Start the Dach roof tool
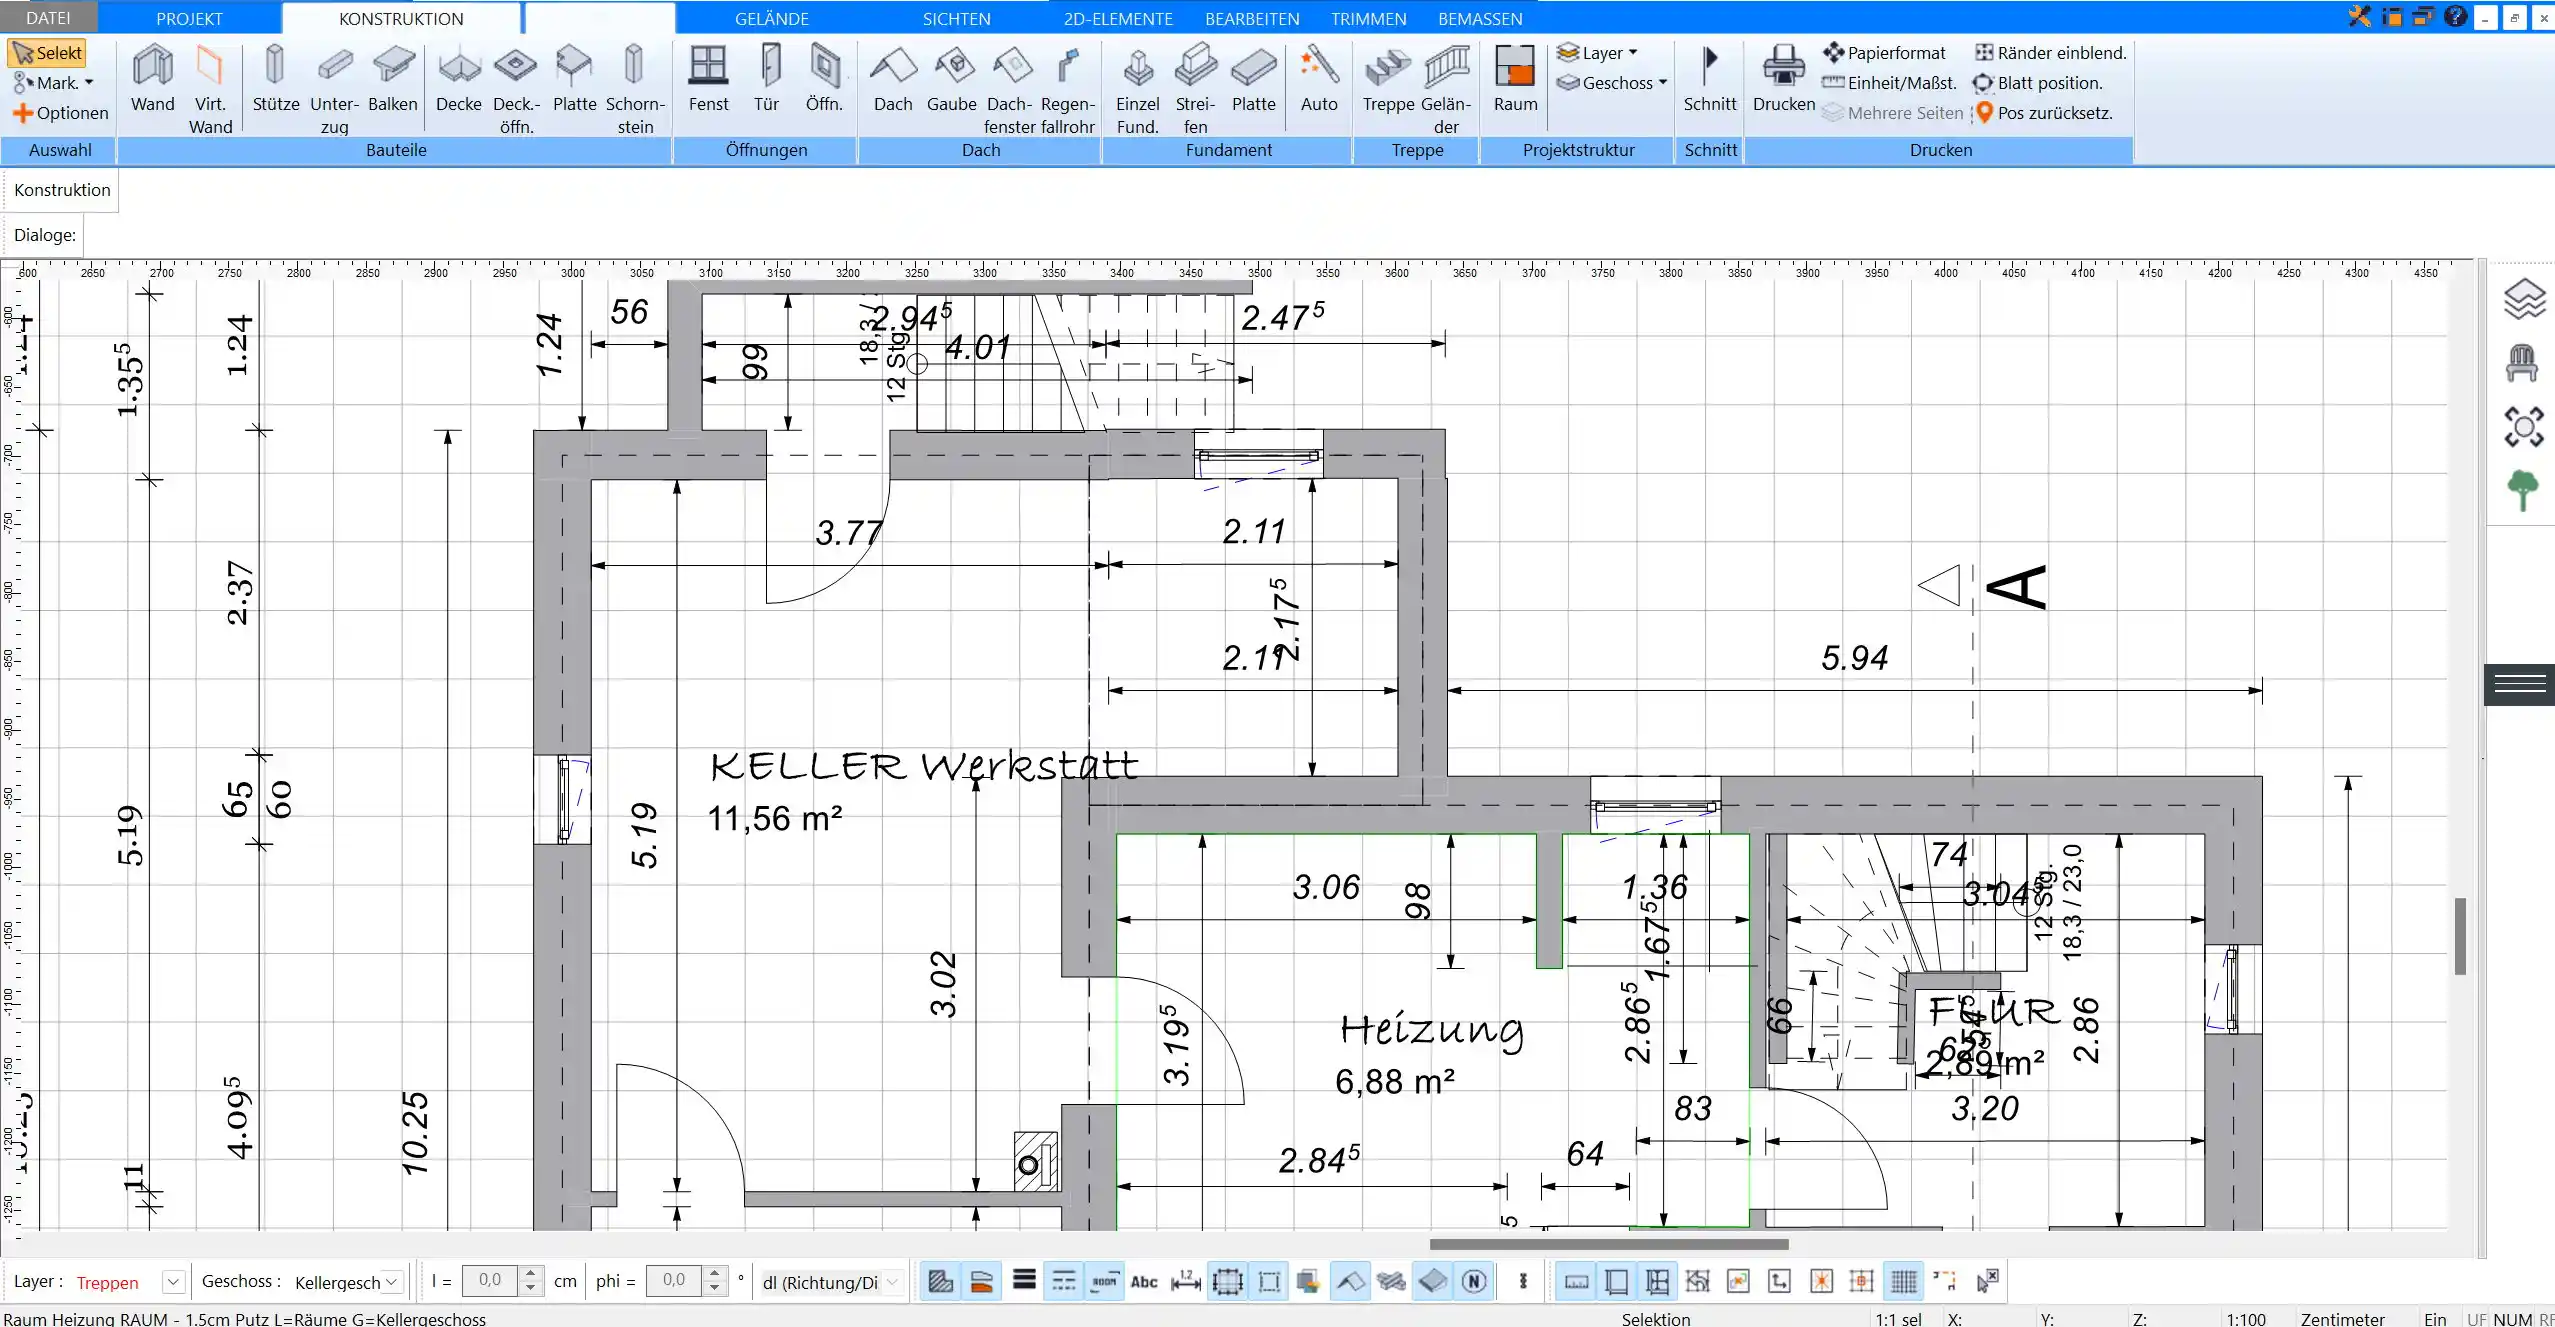 point(893,80)
